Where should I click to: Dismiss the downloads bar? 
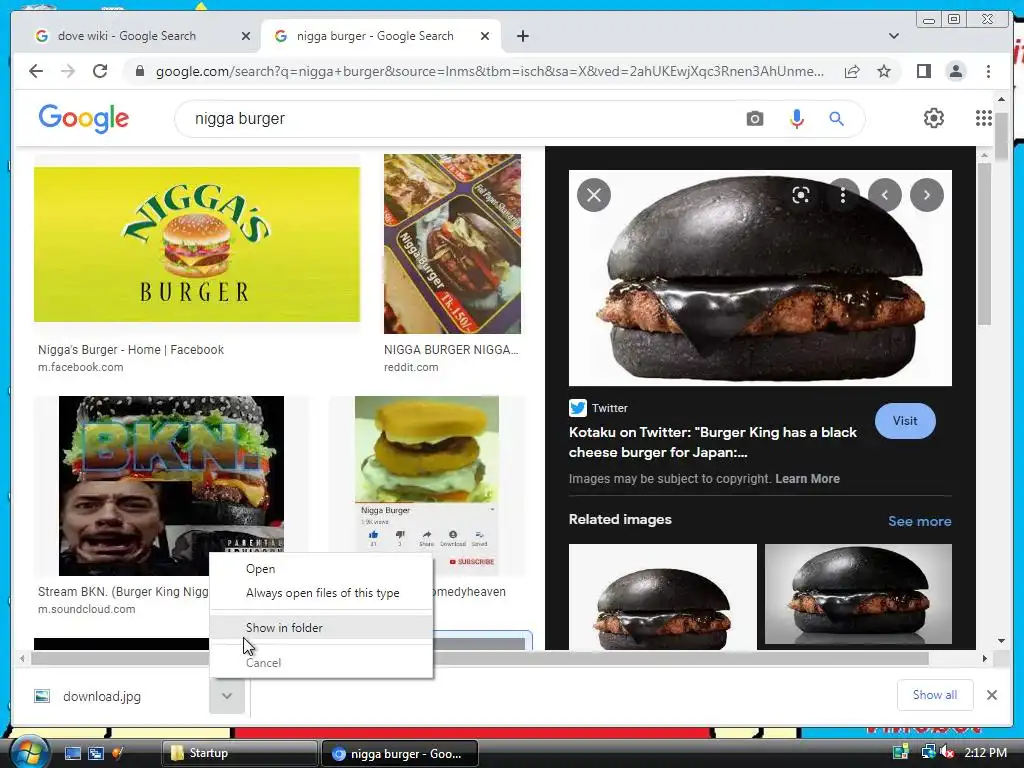tap(991, 695)
